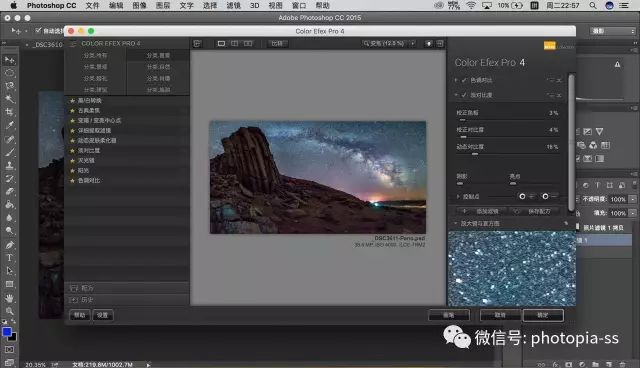The height and width of the screenshot is (368, 640).
Task: Select the Hand tool
Action: click(9, 298)
